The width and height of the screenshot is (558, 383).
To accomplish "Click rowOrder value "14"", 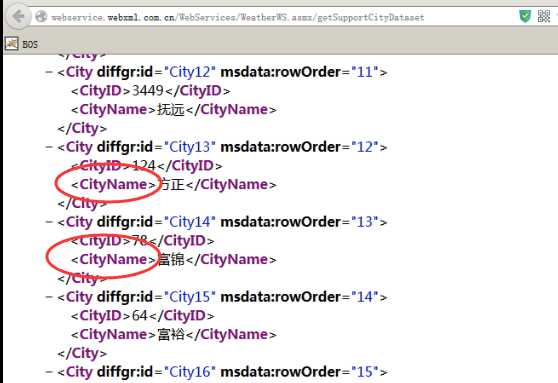I will tap(365, 297).
